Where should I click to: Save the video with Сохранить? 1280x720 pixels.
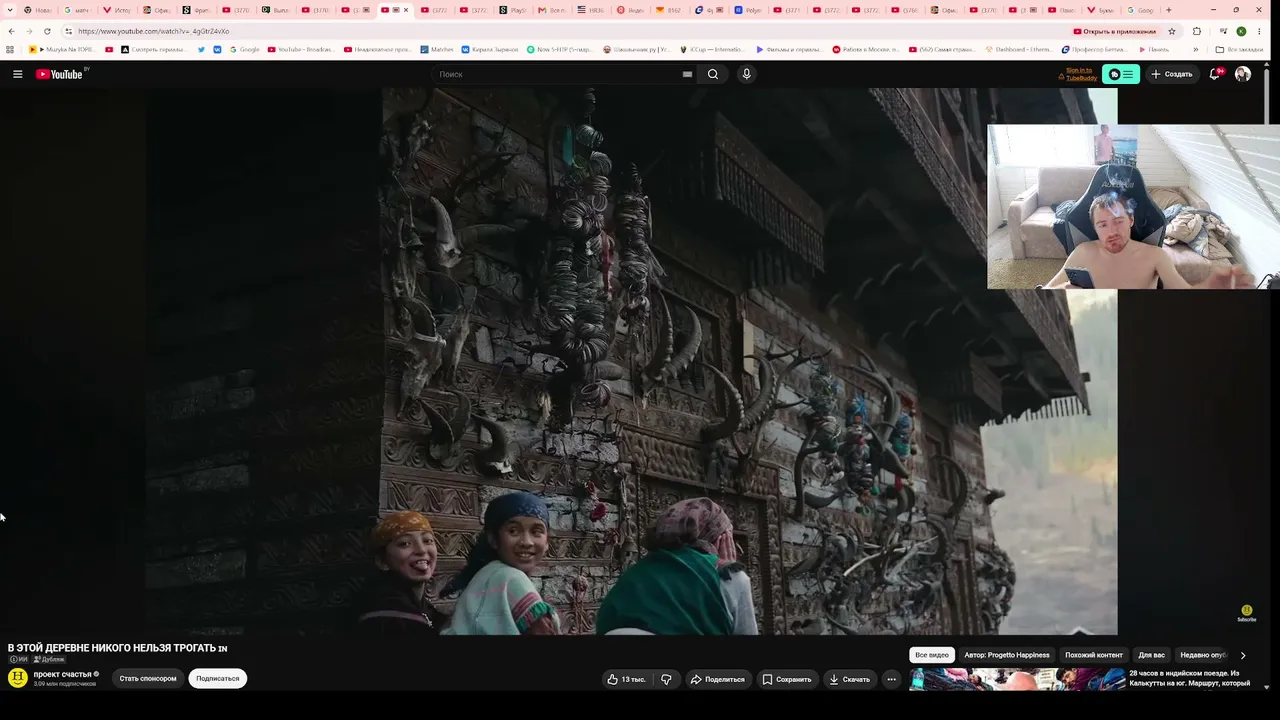(x=787, y=679)
